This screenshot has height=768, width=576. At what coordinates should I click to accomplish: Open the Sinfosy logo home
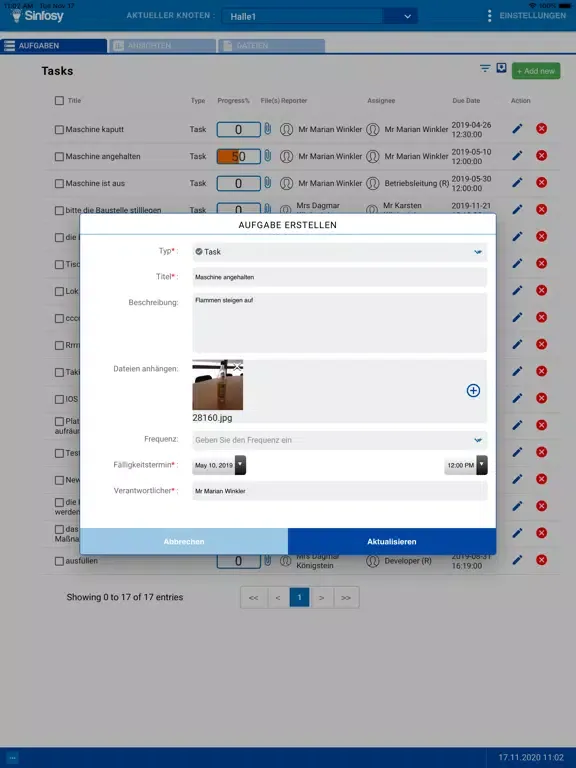[x=38, y=16]
